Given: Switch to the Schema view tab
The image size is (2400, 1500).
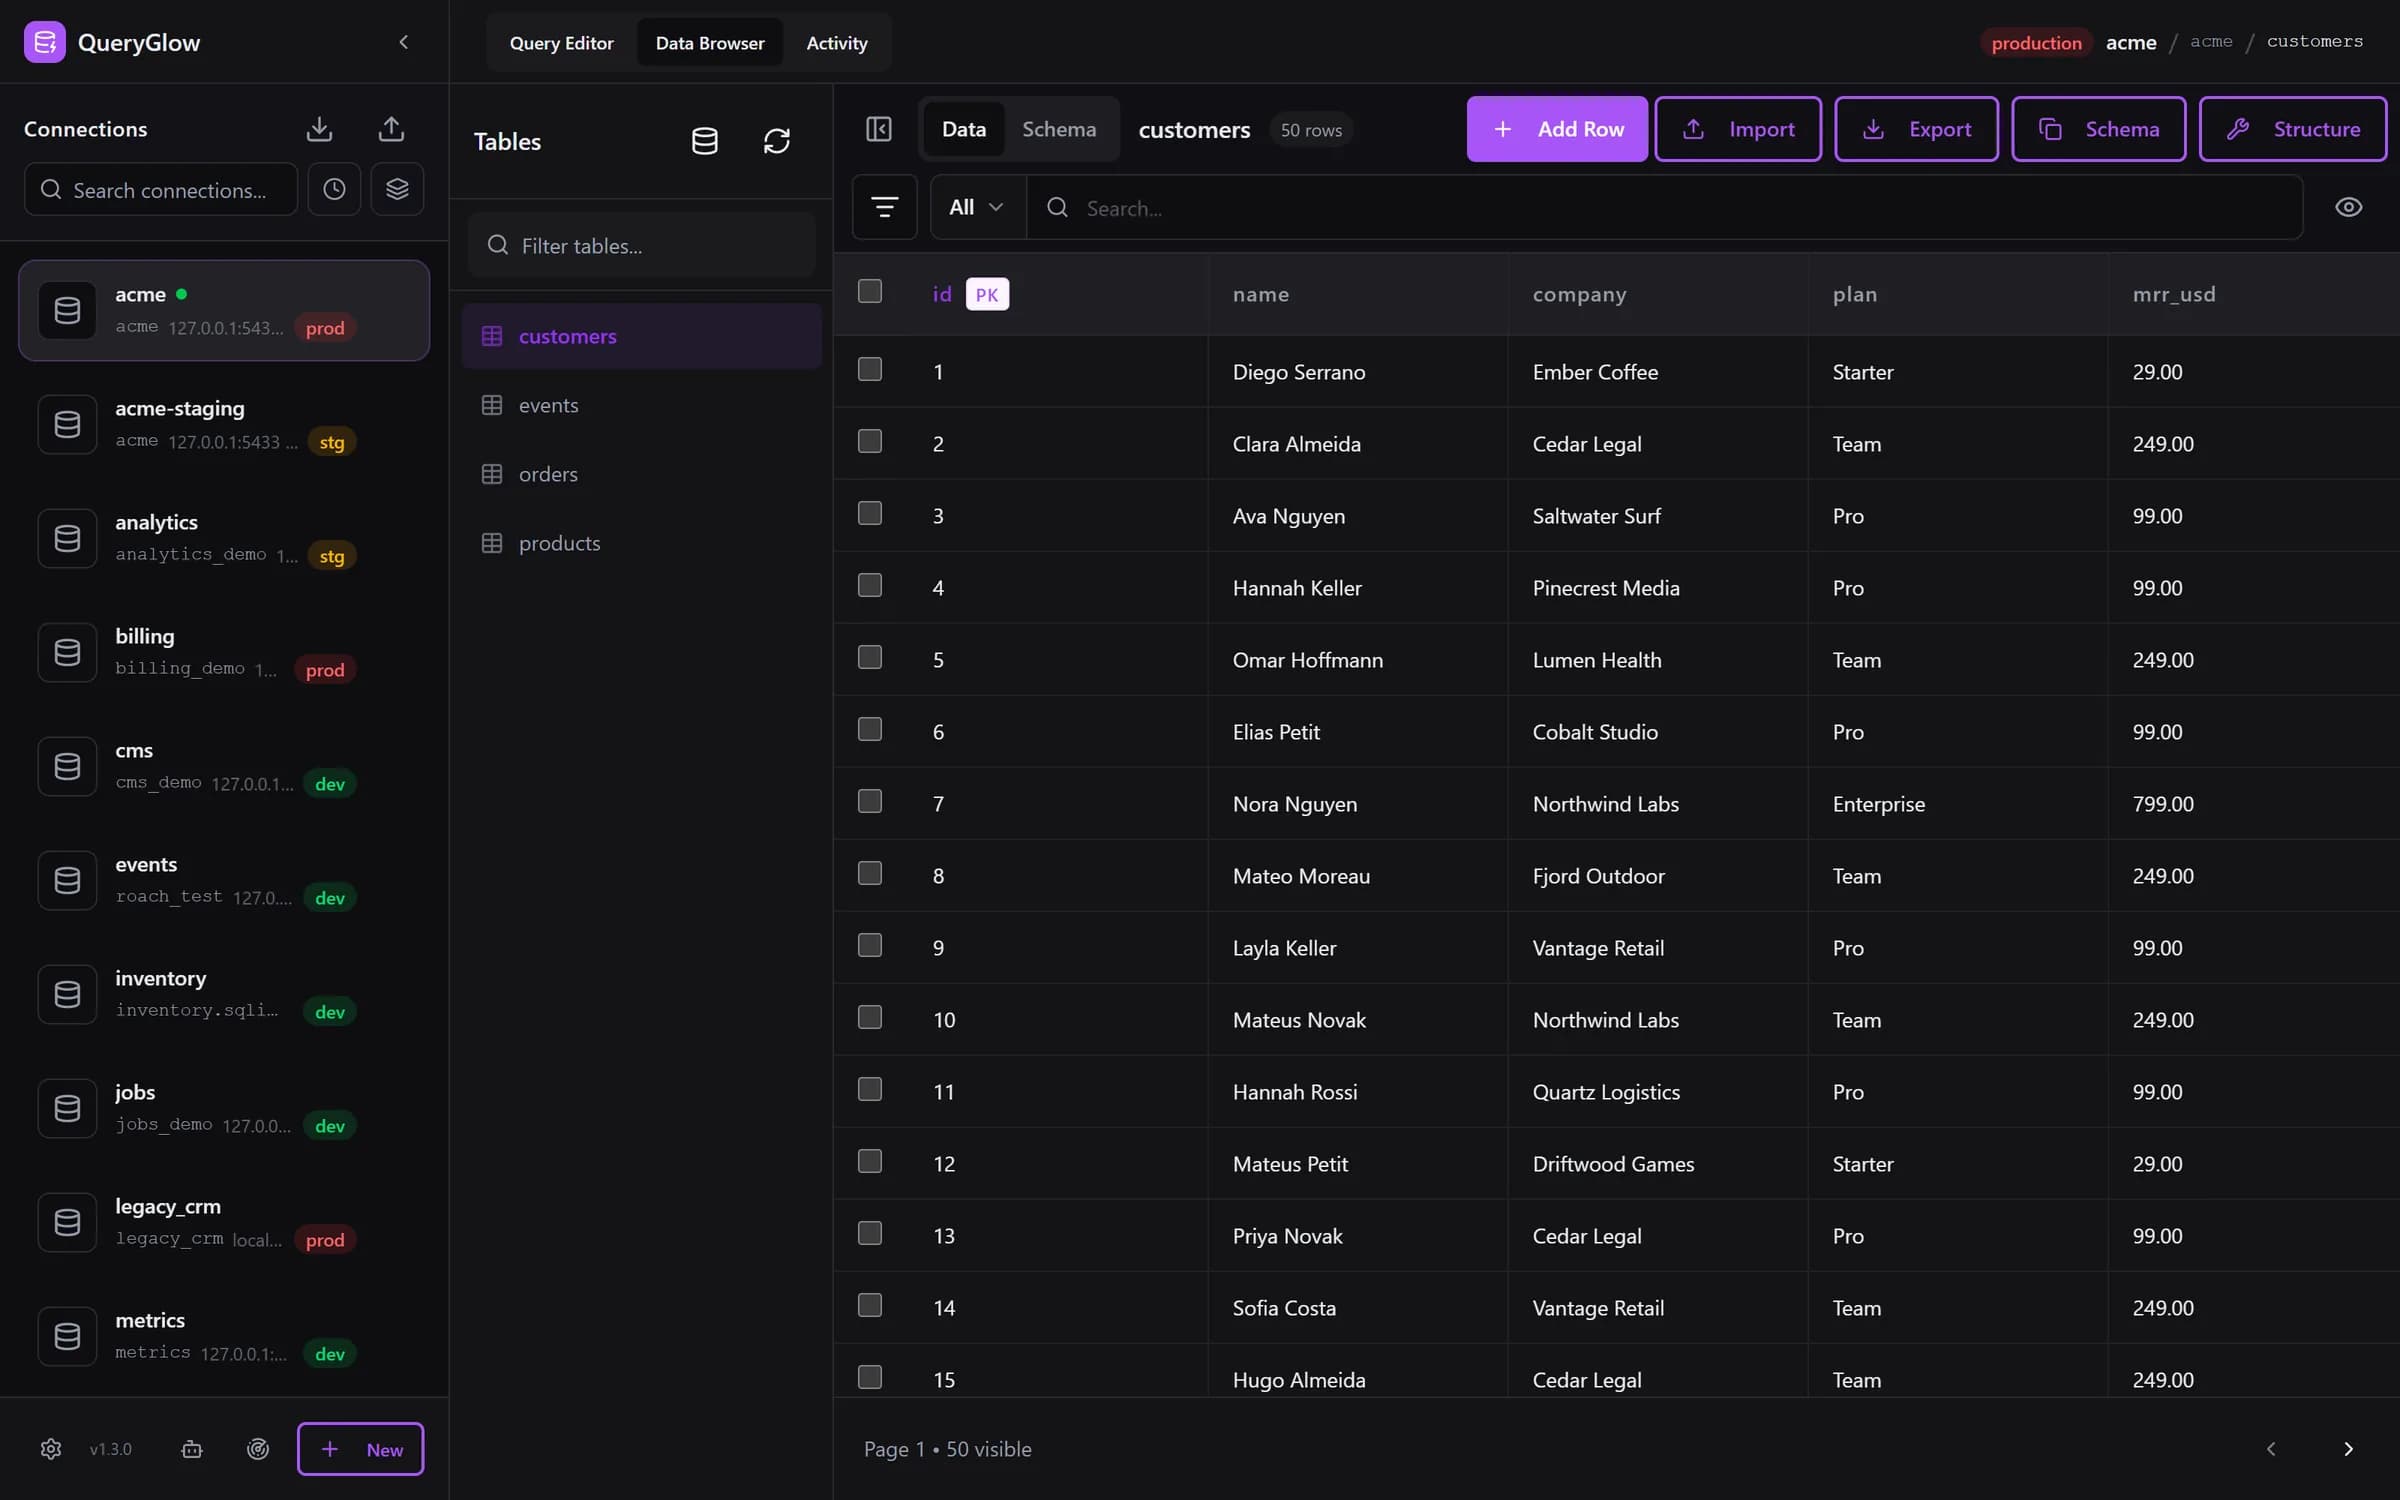Looking at the screenshot, I should coord(1059,129).
